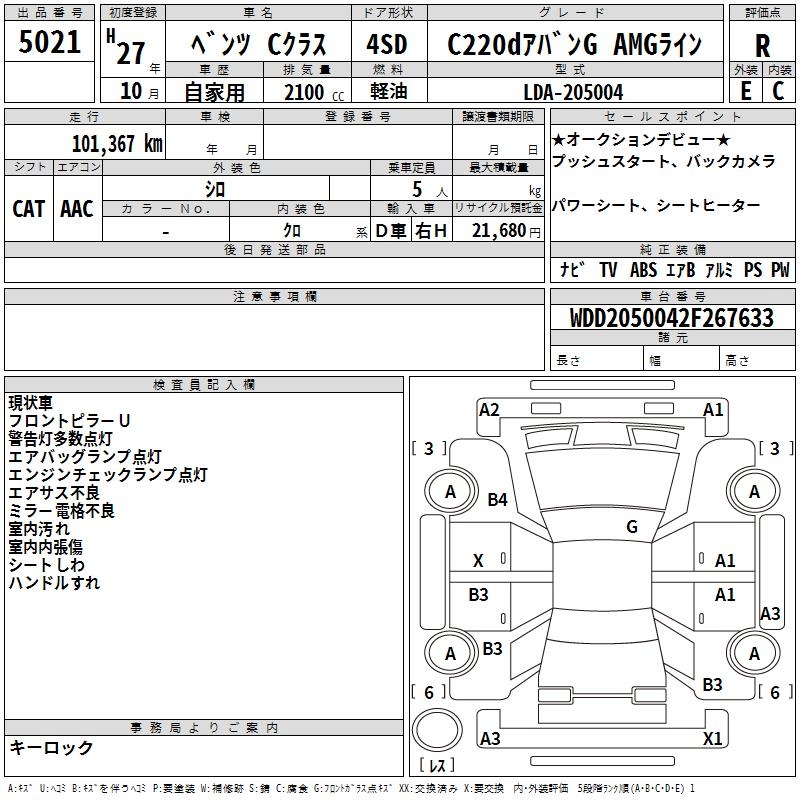The image size is (800, 800).
Task: Click the 長さ dimension field
Action: click(x=597, y=359)
